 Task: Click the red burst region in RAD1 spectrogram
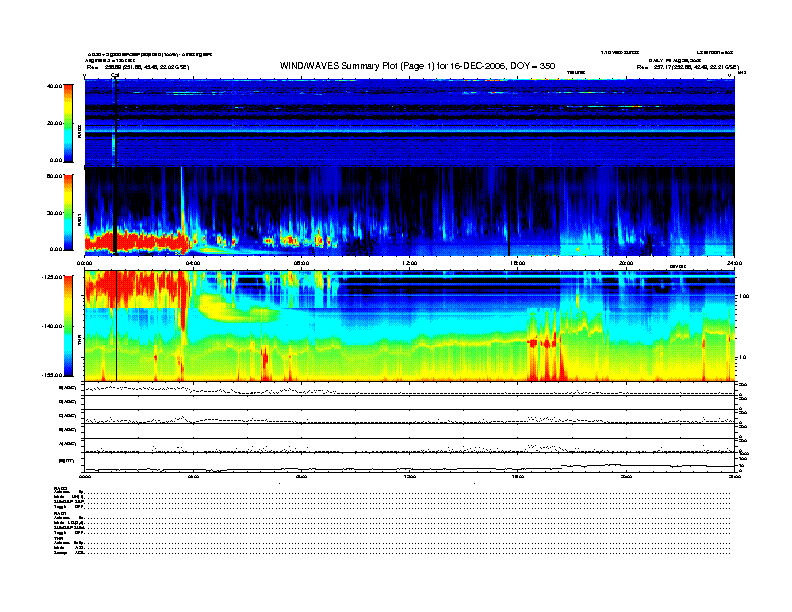[x=136, y=242]
